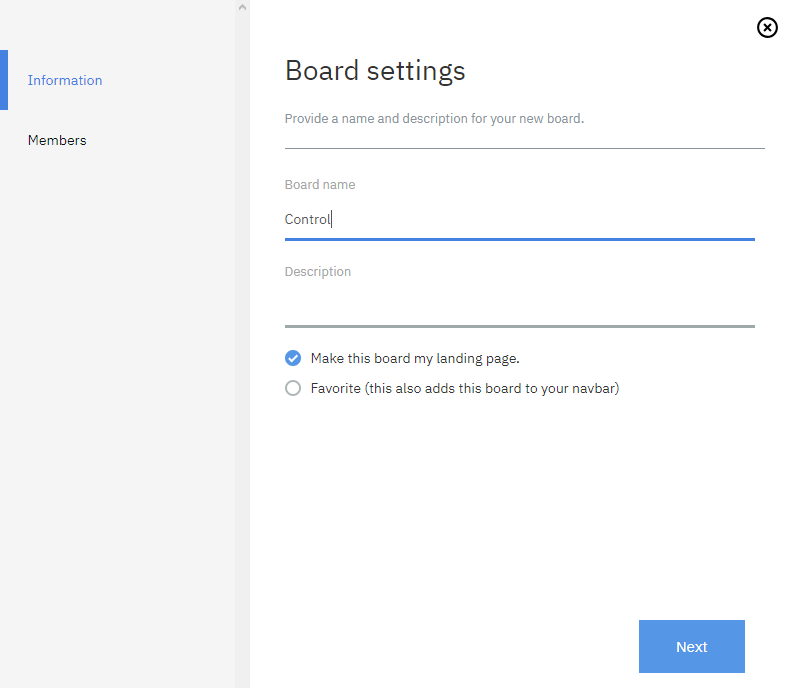Click the Description field label
The height and width of the screenshot is (688, 791).
click(x=318, y=272)
